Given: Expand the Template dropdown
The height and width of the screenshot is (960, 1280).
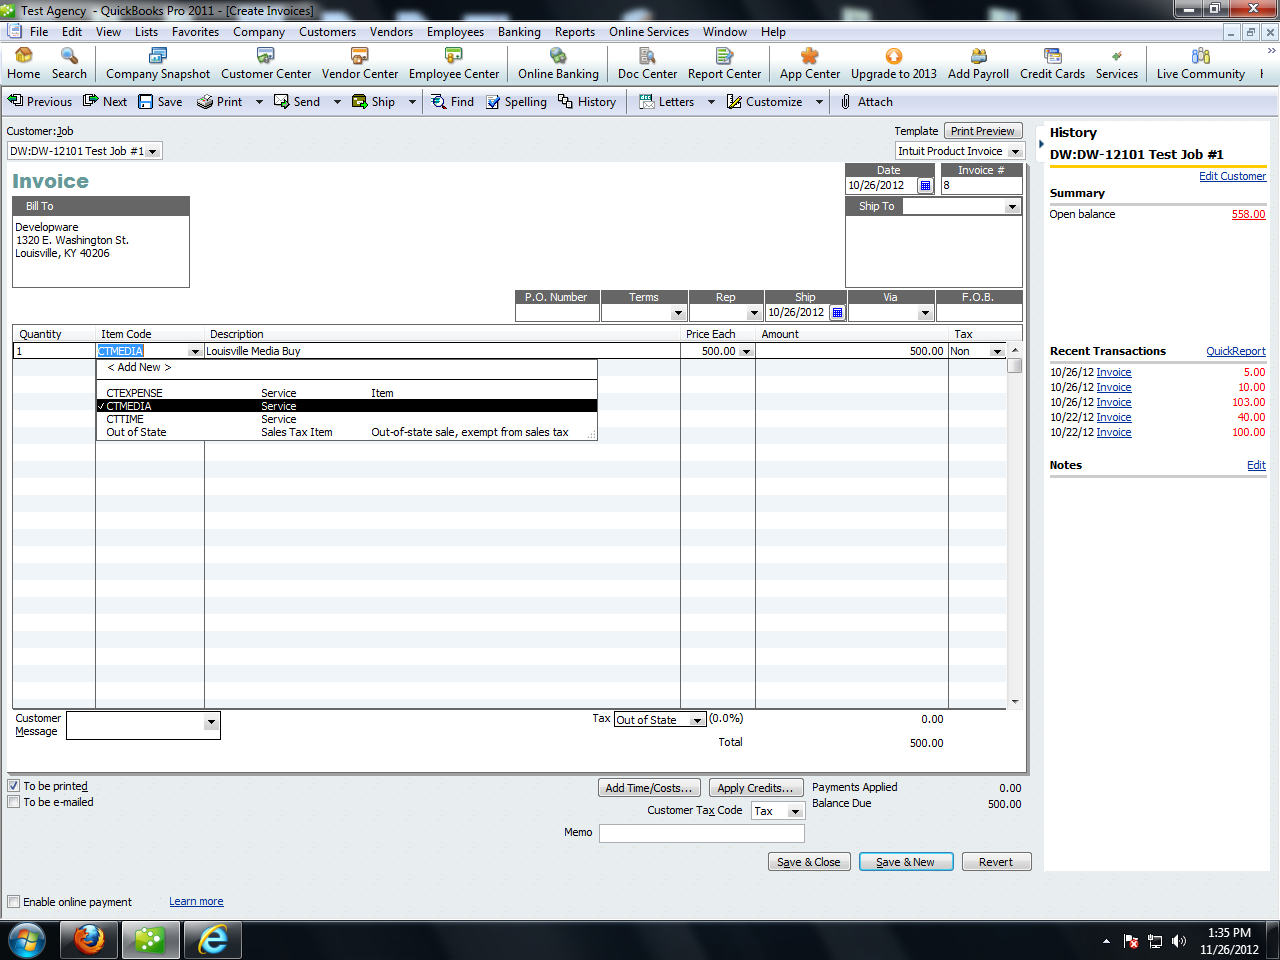Looking at the screenshot, I should pos(1016,151).
